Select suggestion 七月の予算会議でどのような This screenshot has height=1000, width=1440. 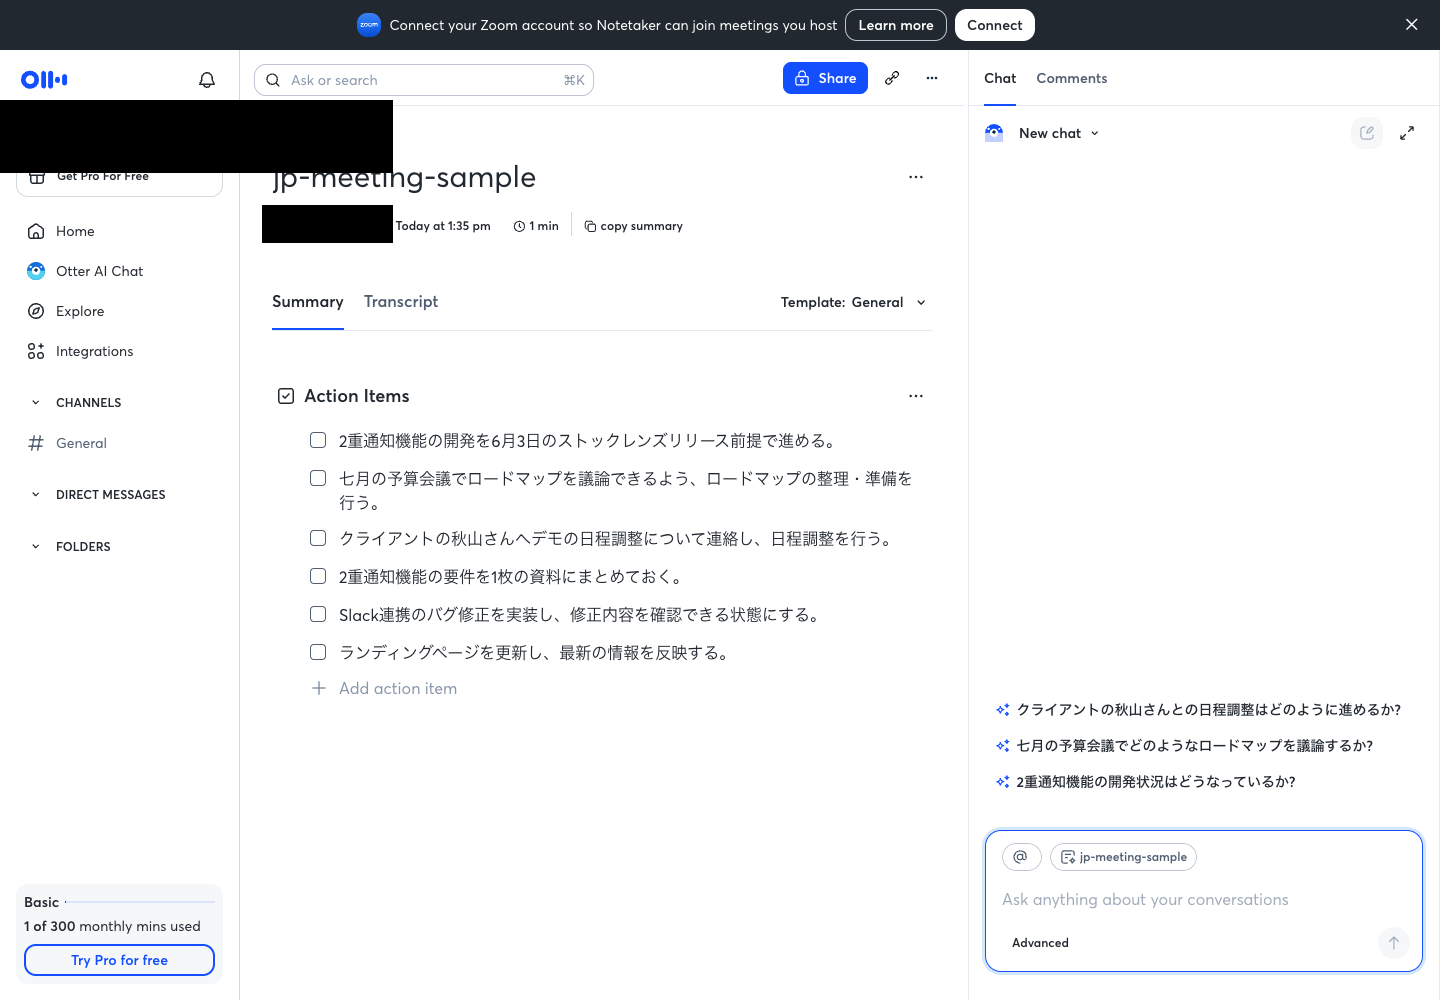point(1195,746)
